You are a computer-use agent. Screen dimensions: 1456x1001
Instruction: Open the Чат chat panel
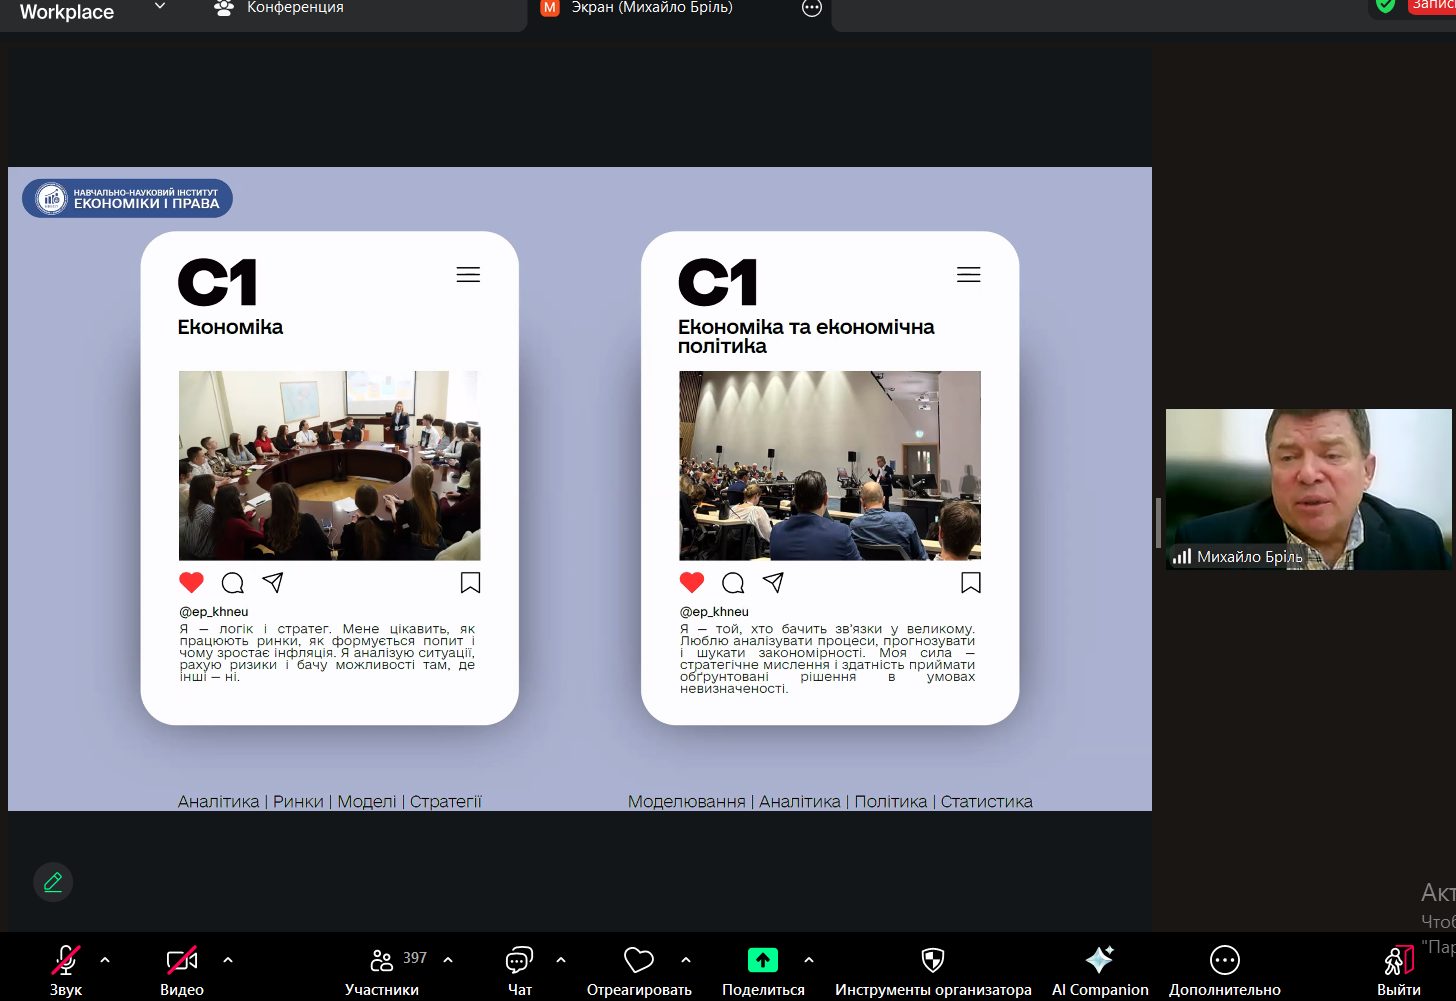(519, 962)
